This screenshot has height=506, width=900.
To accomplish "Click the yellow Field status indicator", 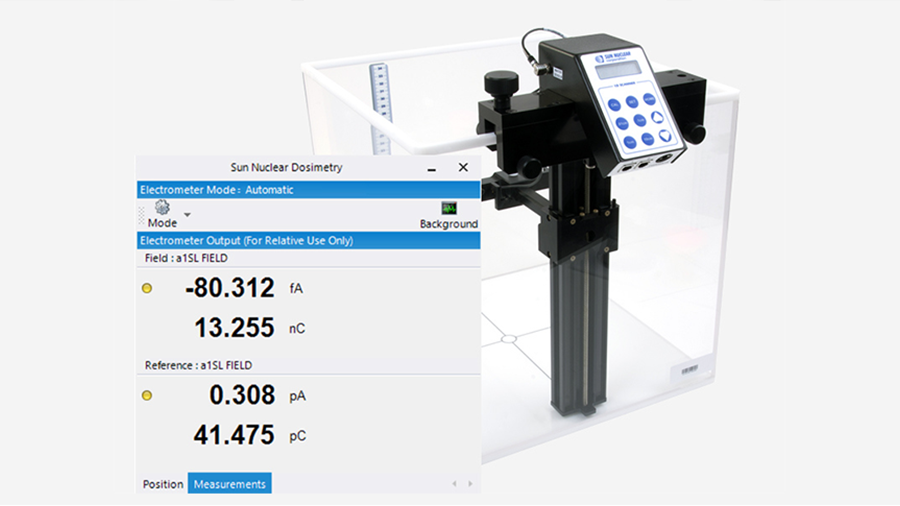I will (147, 289).
